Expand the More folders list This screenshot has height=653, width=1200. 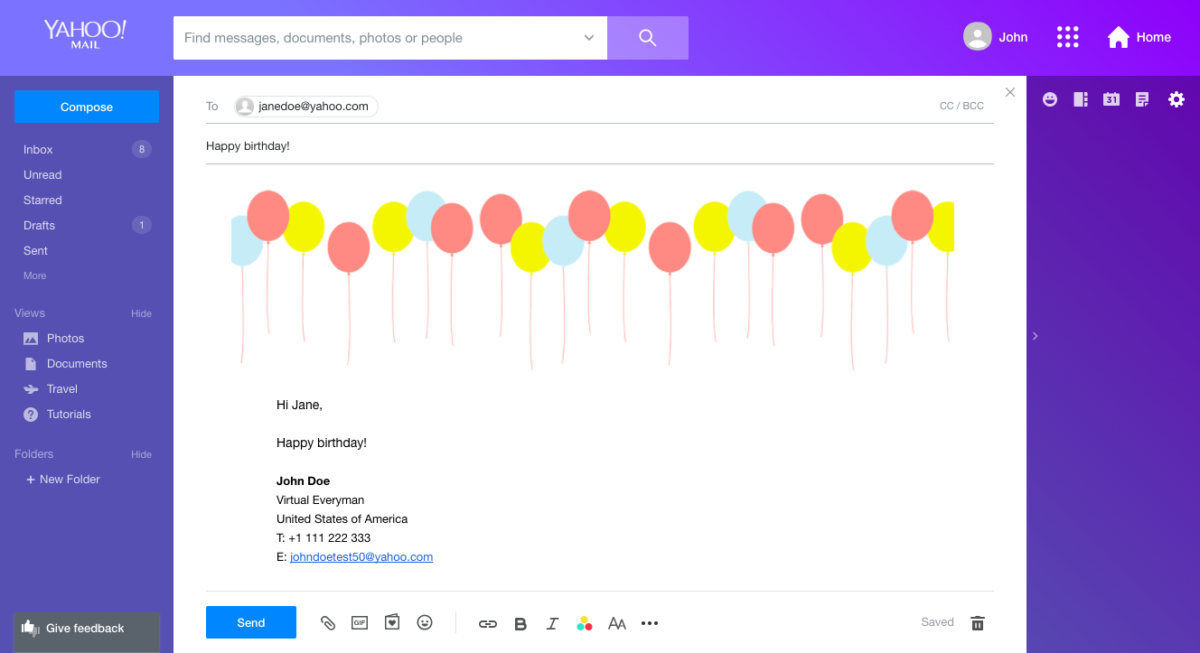[x=34, y=275]
